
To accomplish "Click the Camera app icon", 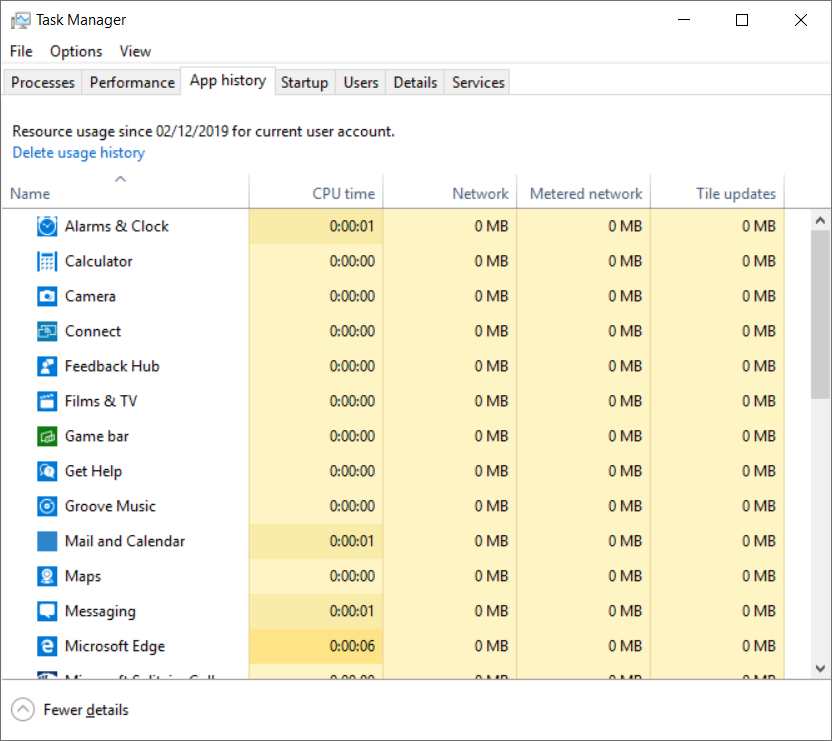I will pos(47,296).
